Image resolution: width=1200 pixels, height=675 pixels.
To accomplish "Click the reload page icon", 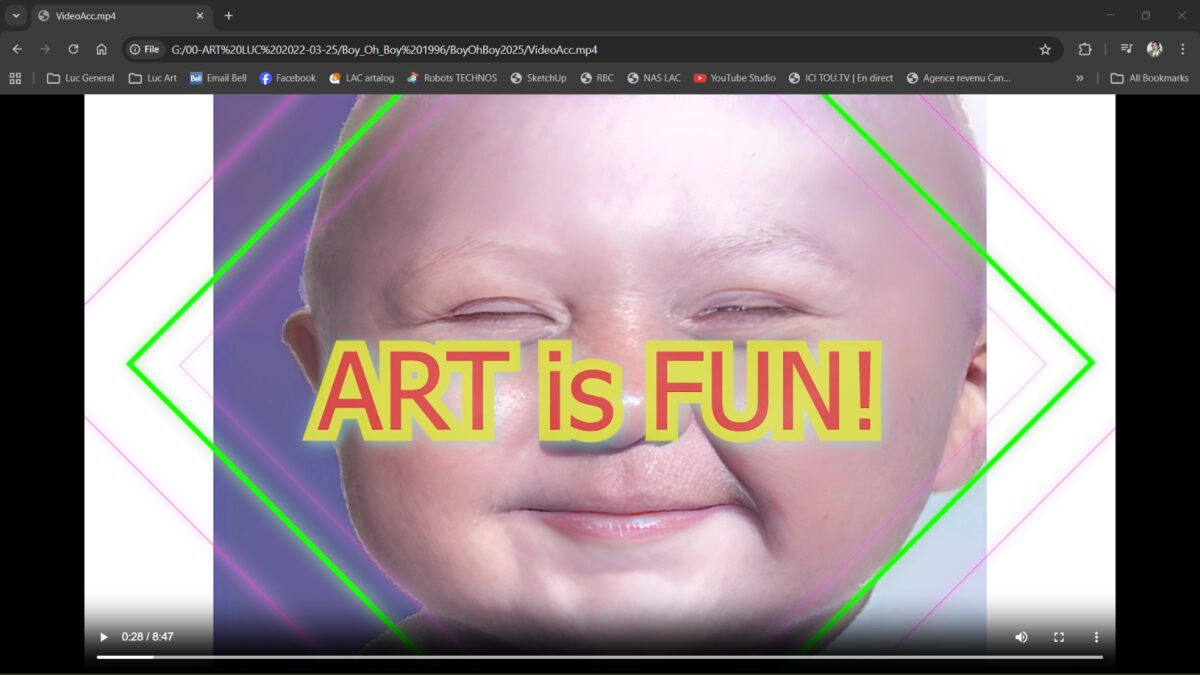I will point(71,48).
